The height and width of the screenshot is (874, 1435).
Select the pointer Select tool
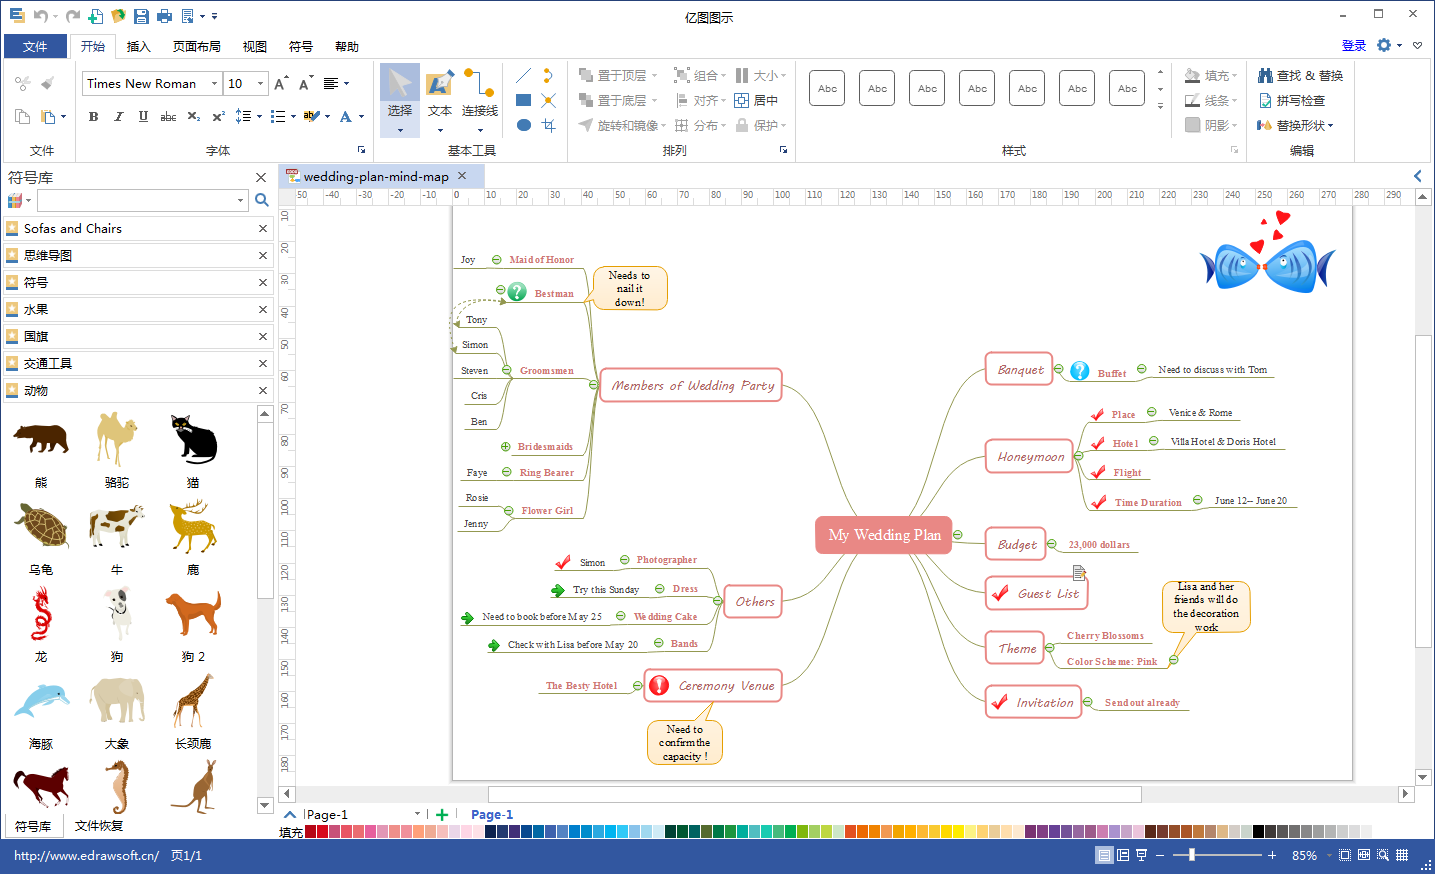399,99
